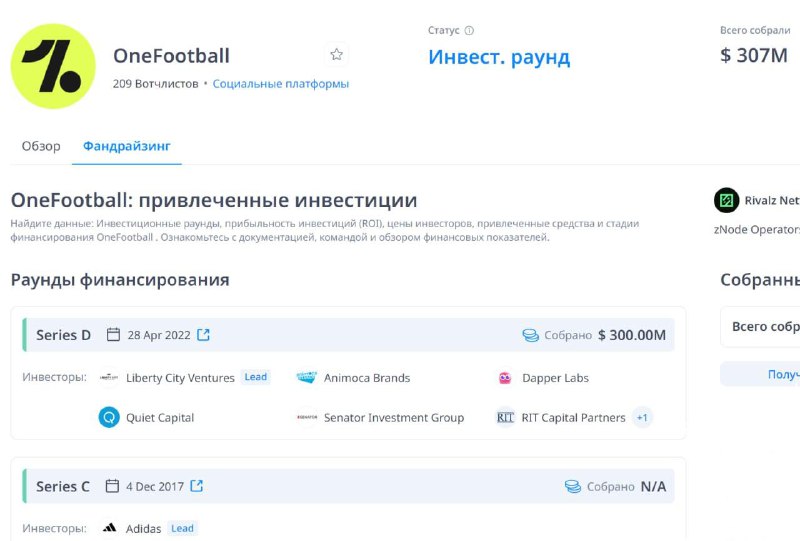Viewport: 800px width, 541px height.
Task: Open Senator Investment Group investor
Action: (x=394, y=417)
